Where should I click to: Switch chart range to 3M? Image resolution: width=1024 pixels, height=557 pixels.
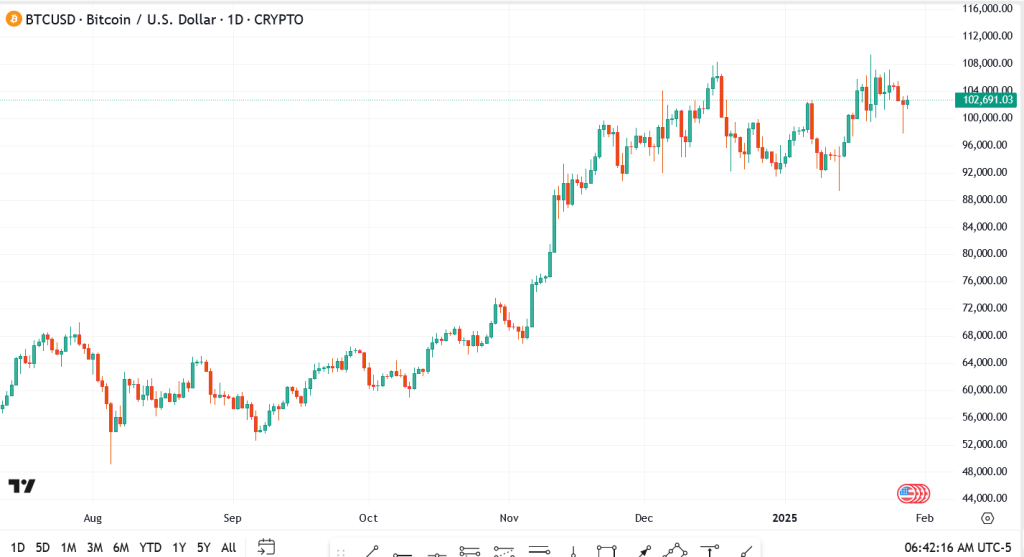95,547
